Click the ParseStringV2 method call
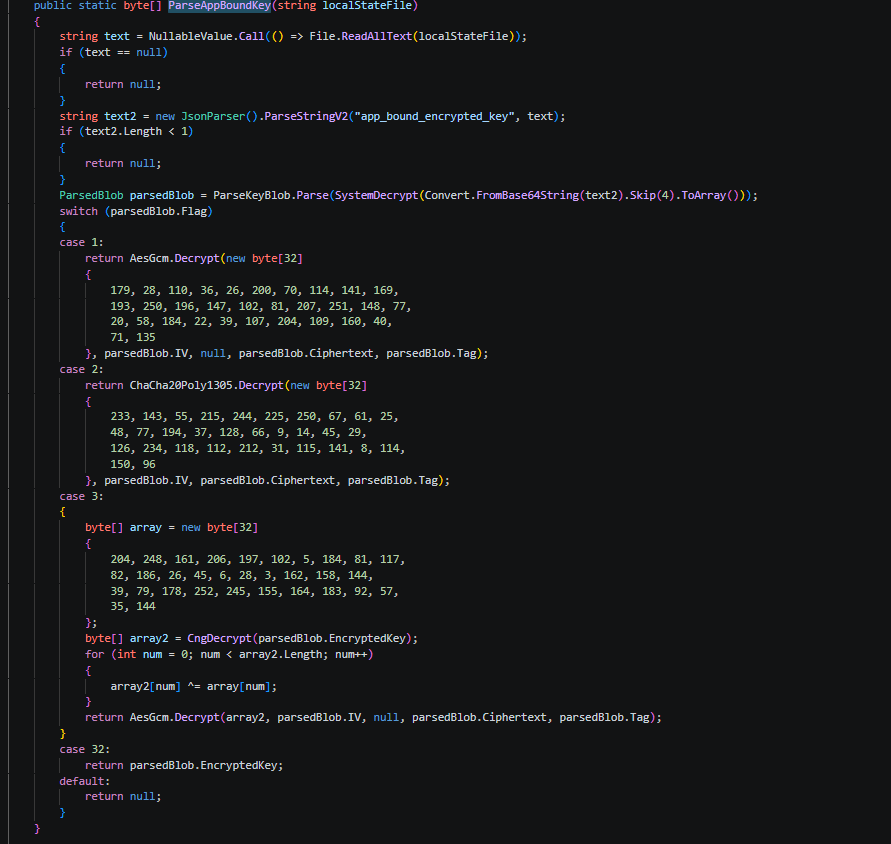 pos(306,117)
